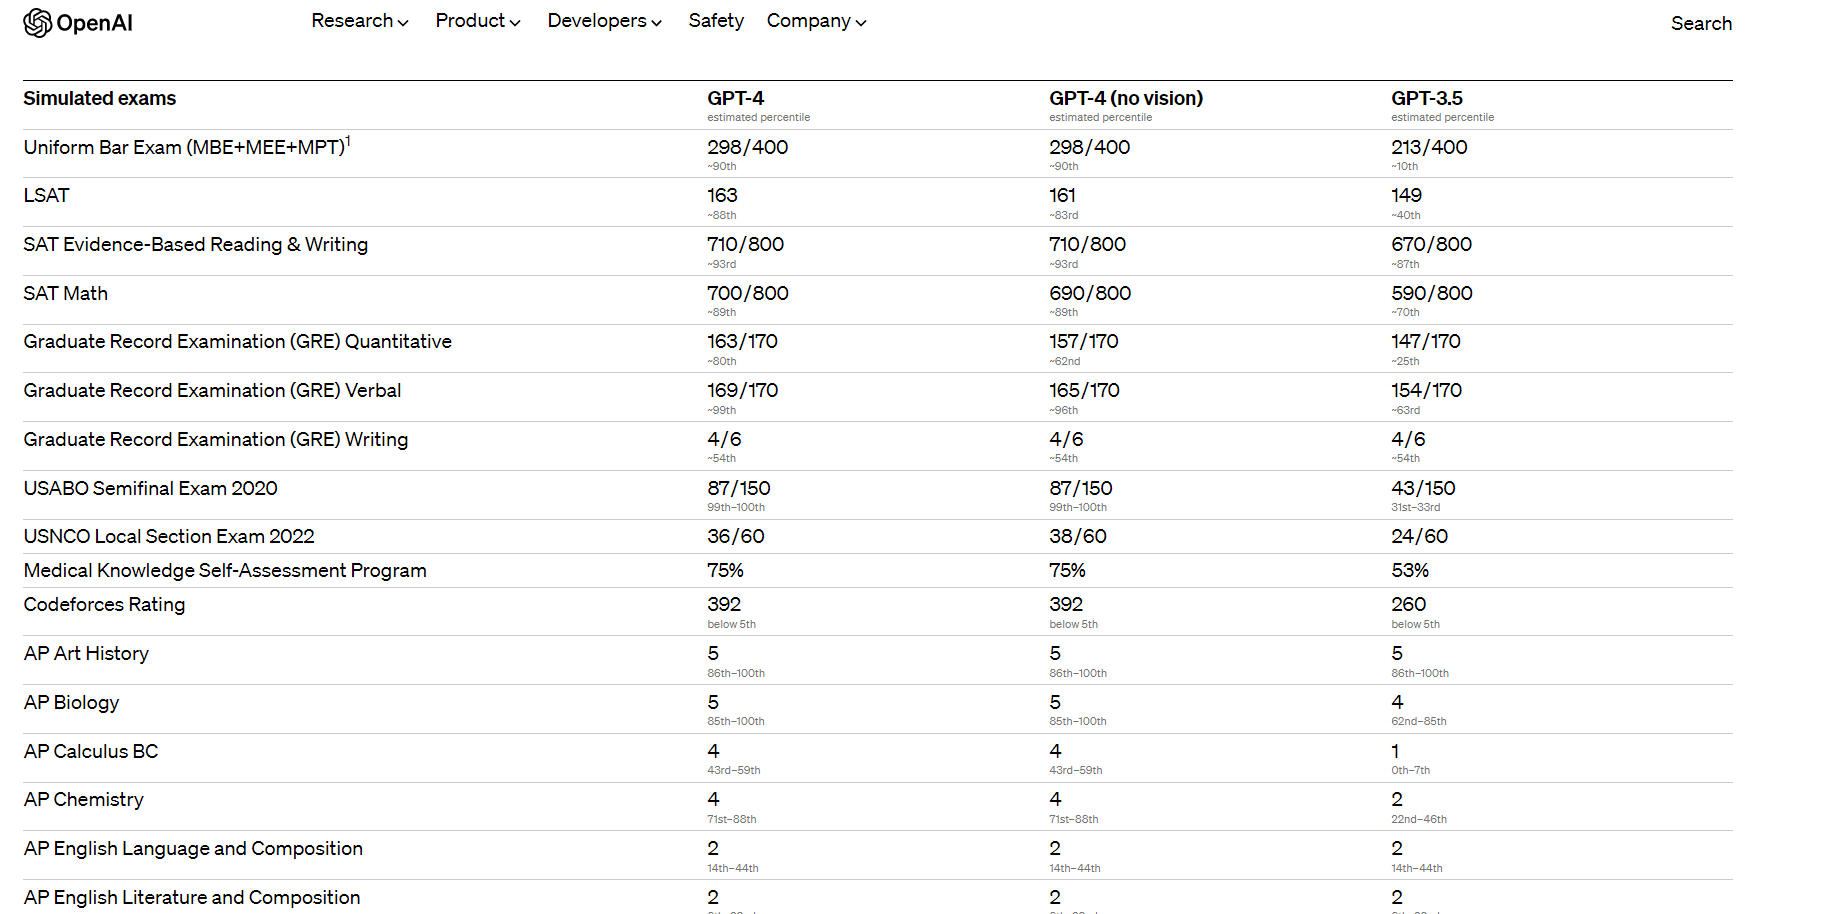Select the 'AP Chemistry' row label
Screen dimensions: 1845x914
coord(84,799)
